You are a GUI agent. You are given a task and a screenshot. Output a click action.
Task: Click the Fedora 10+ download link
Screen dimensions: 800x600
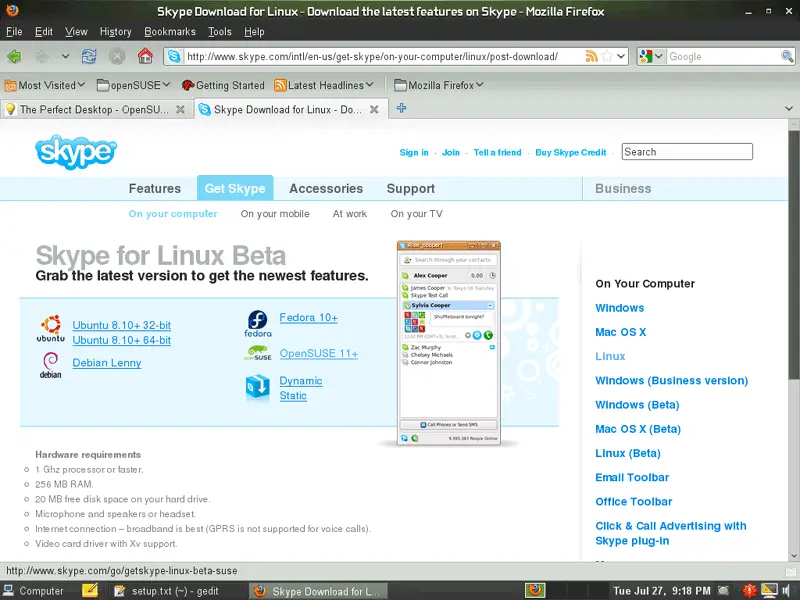308,317
